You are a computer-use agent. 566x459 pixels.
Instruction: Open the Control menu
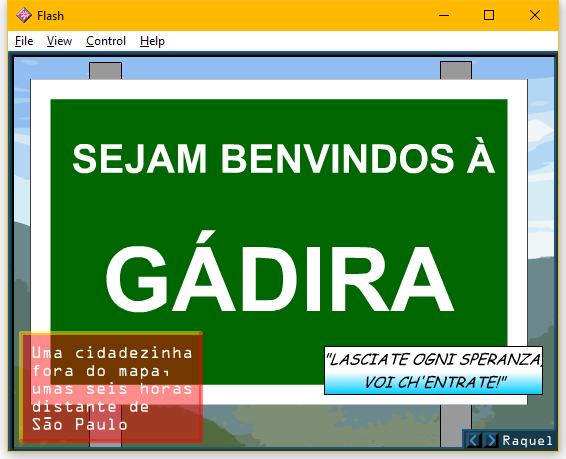pyautogui.click(x=106, y=41)
